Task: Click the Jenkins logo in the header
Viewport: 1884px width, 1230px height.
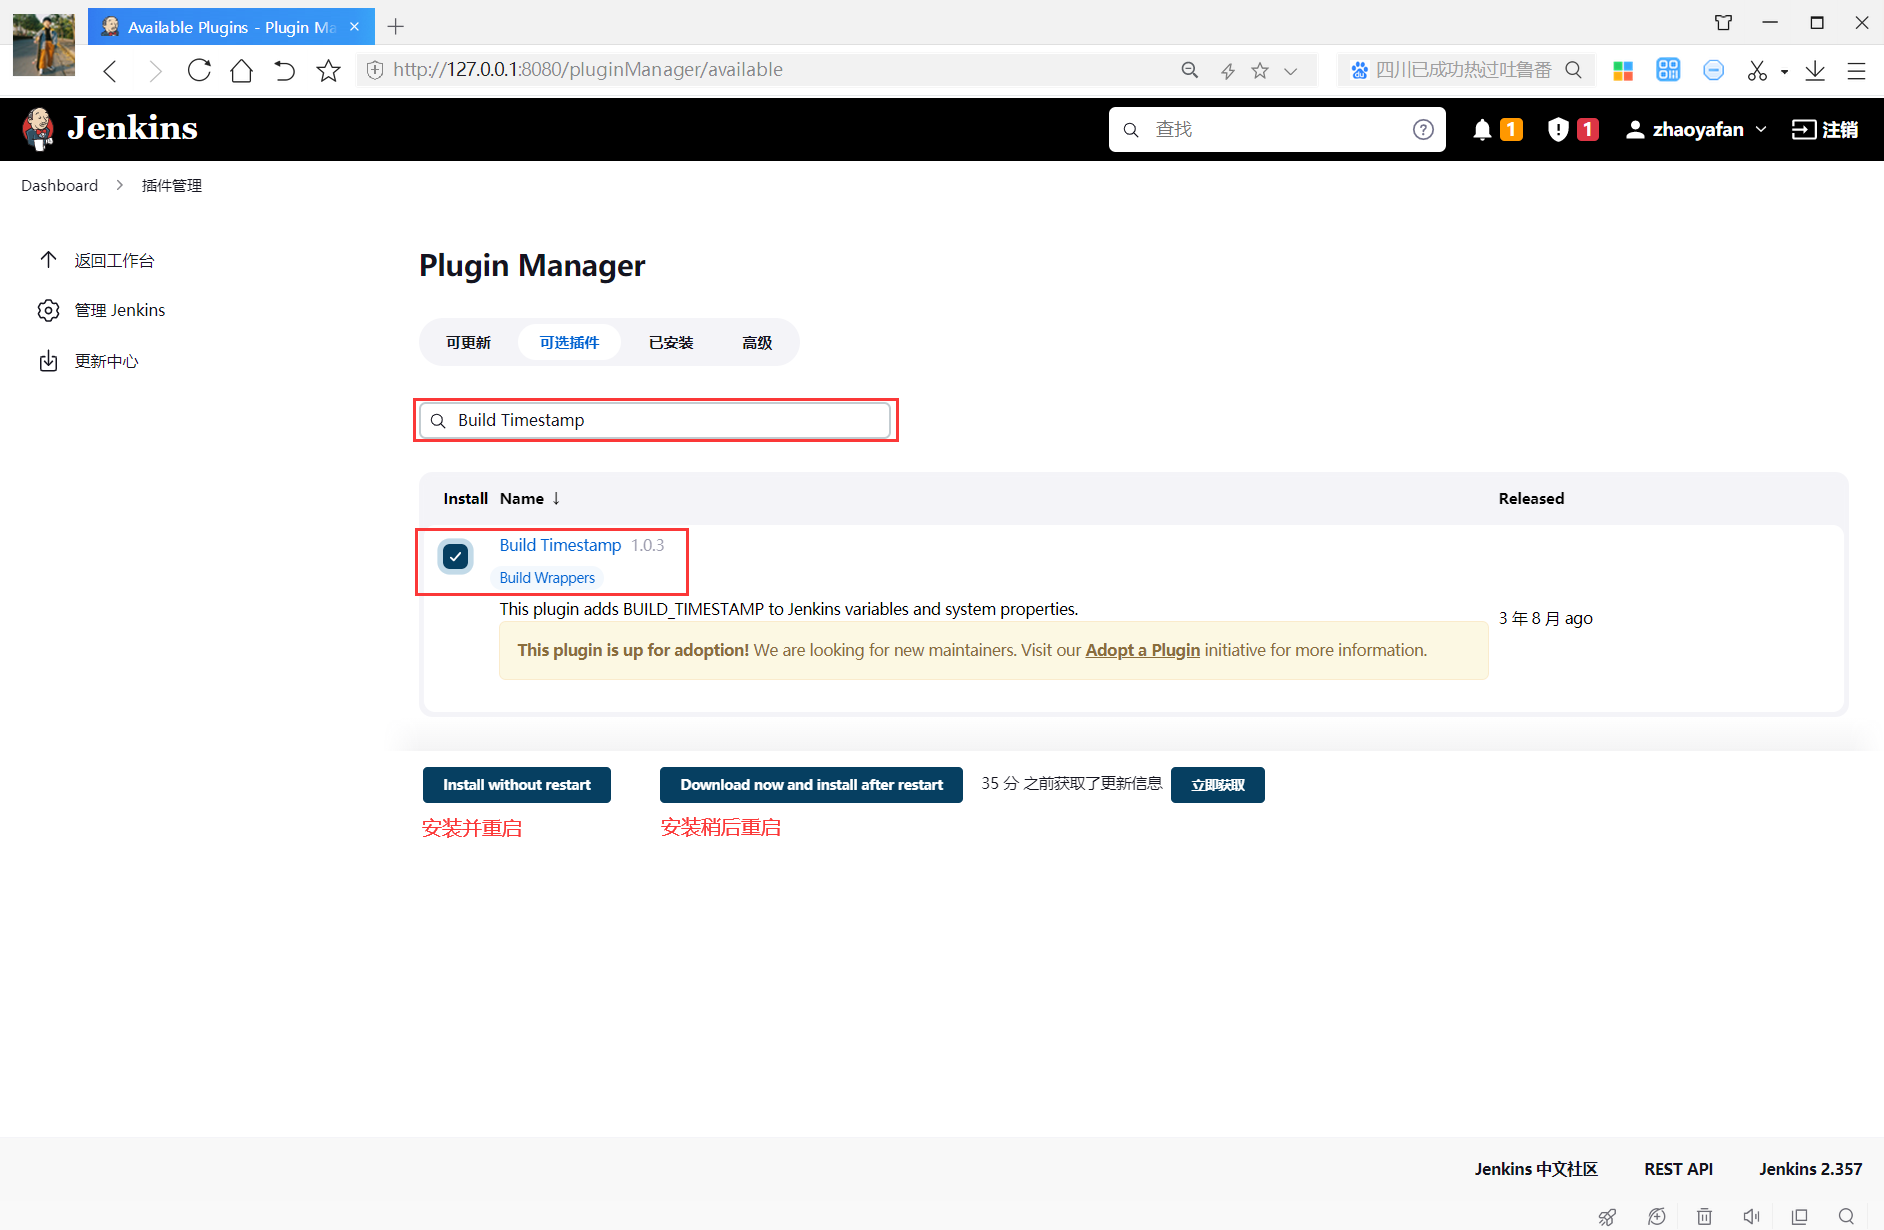Action: point(110,129)
